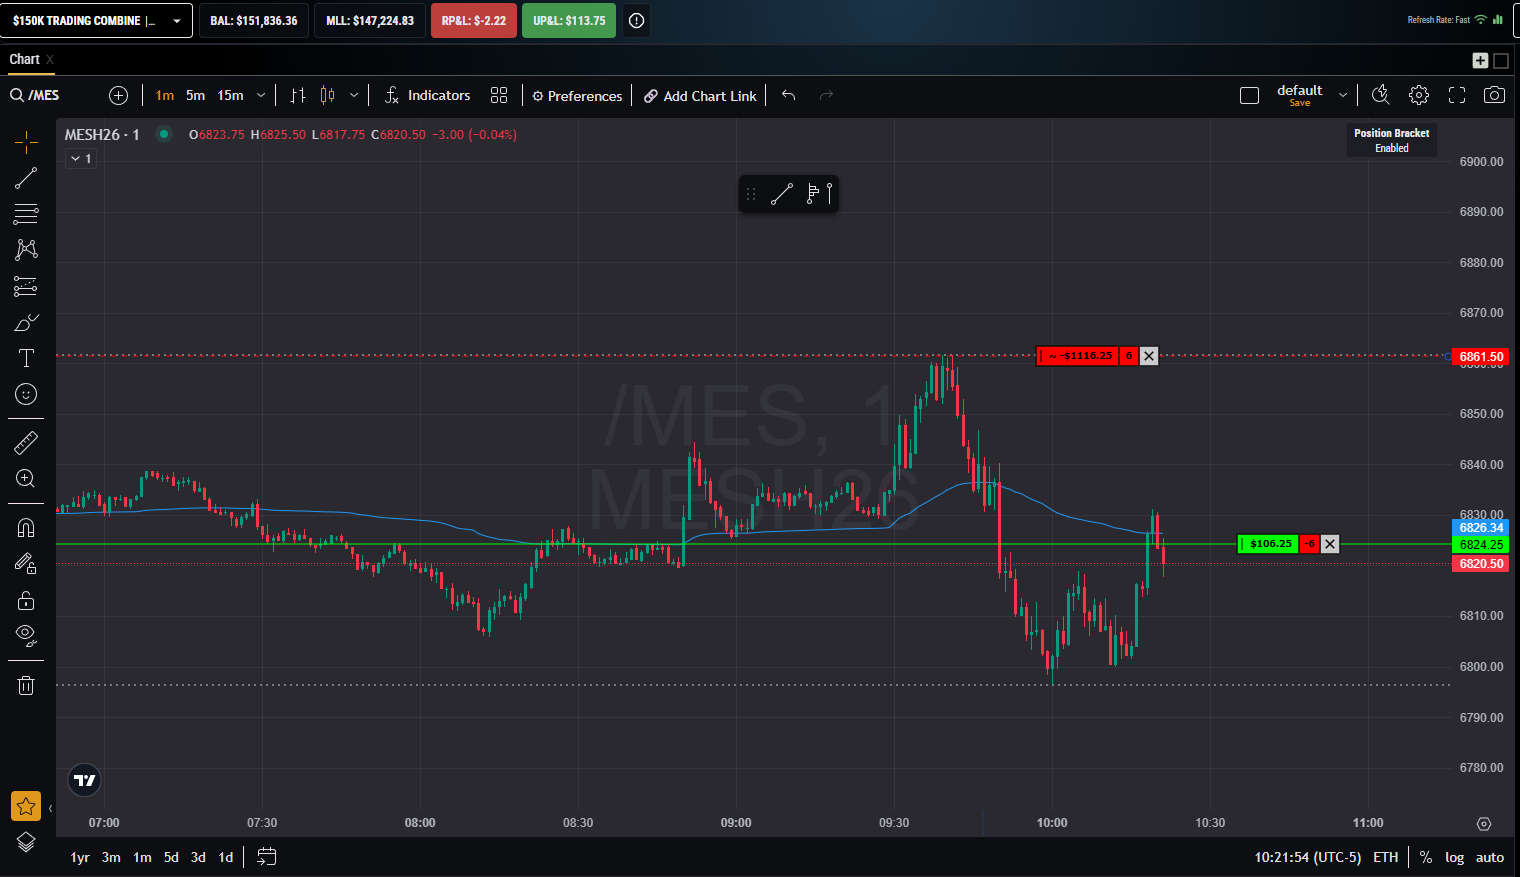Open the timeframe interval dropdown arrow

coord(261,96)
